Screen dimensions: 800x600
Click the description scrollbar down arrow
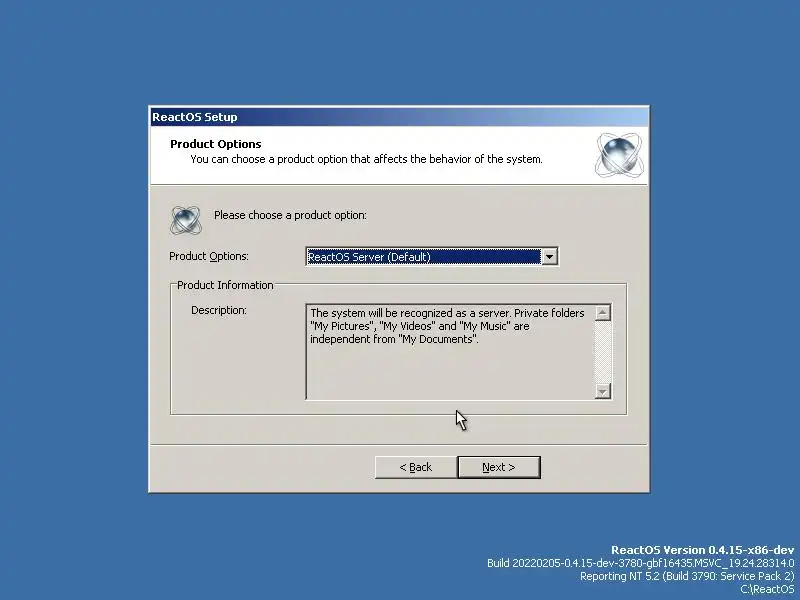(x=603, y=391)
